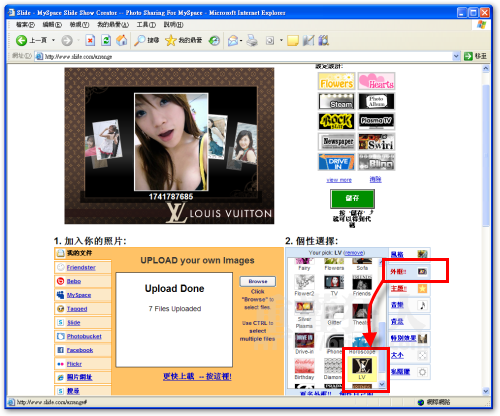Click the Go arrow button beside the address bar
500x416 pixels.
click(x=468, y=56)
